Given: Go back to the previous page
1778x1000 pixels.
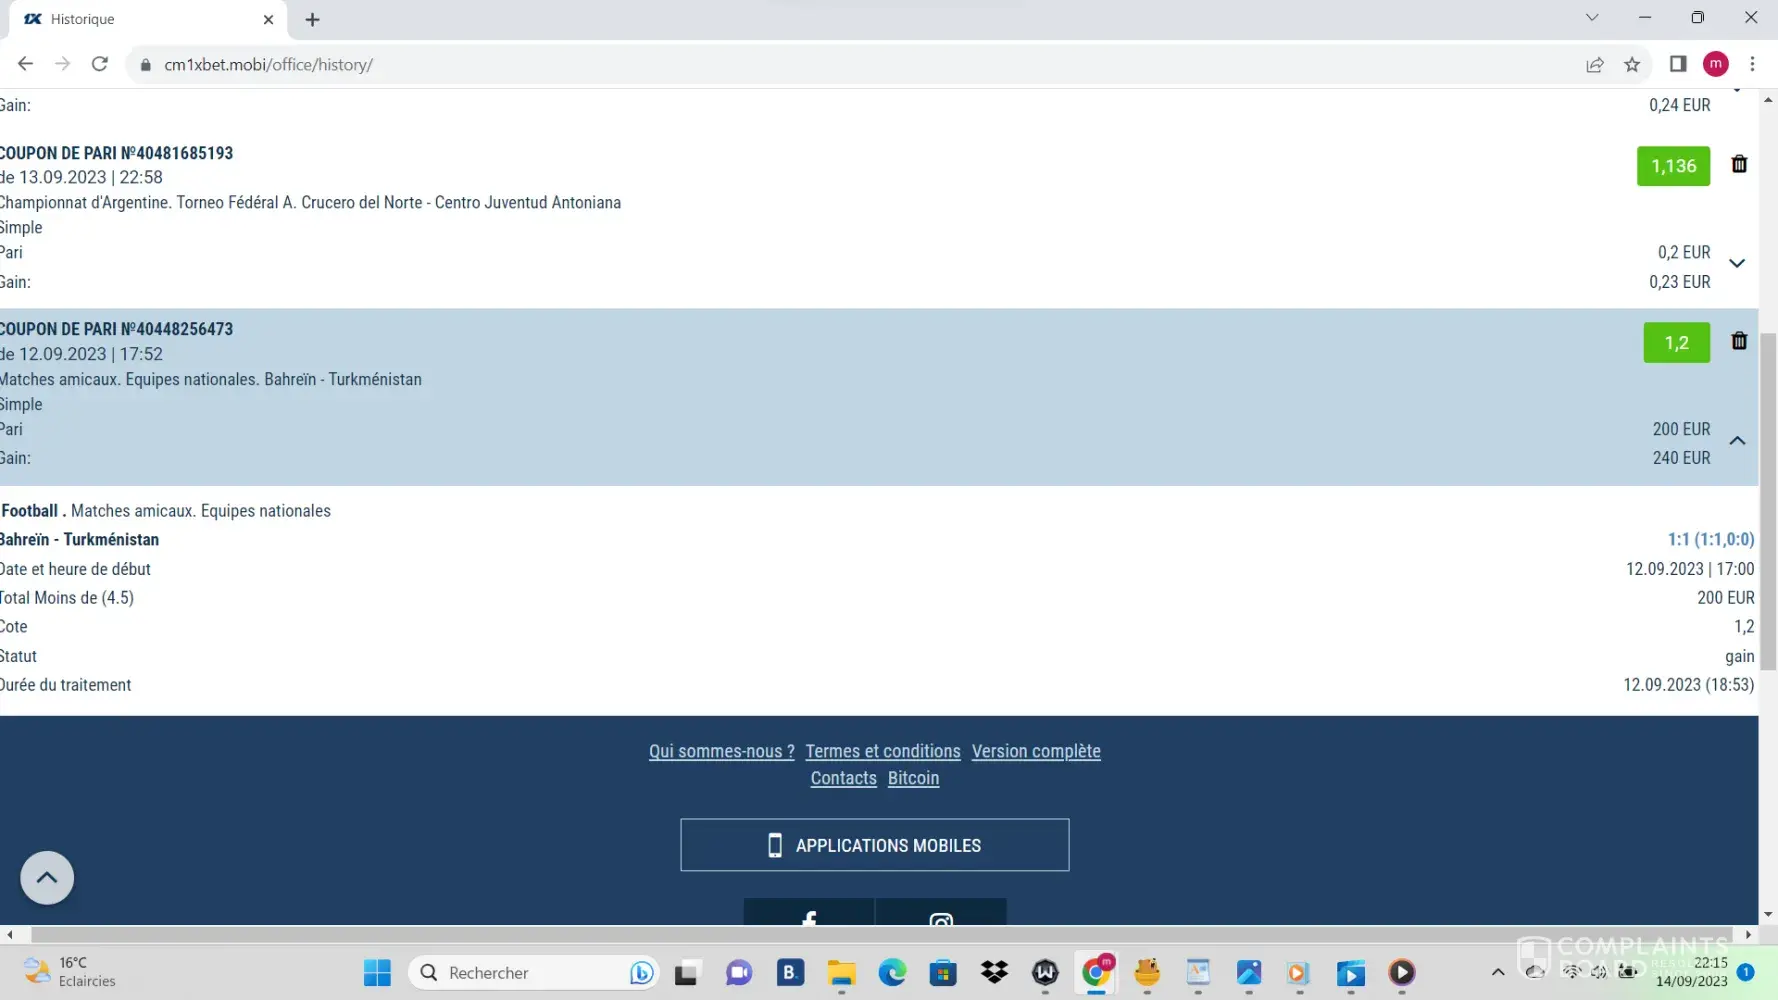Looking at the screenshot, I should click(x=25, y=64).
